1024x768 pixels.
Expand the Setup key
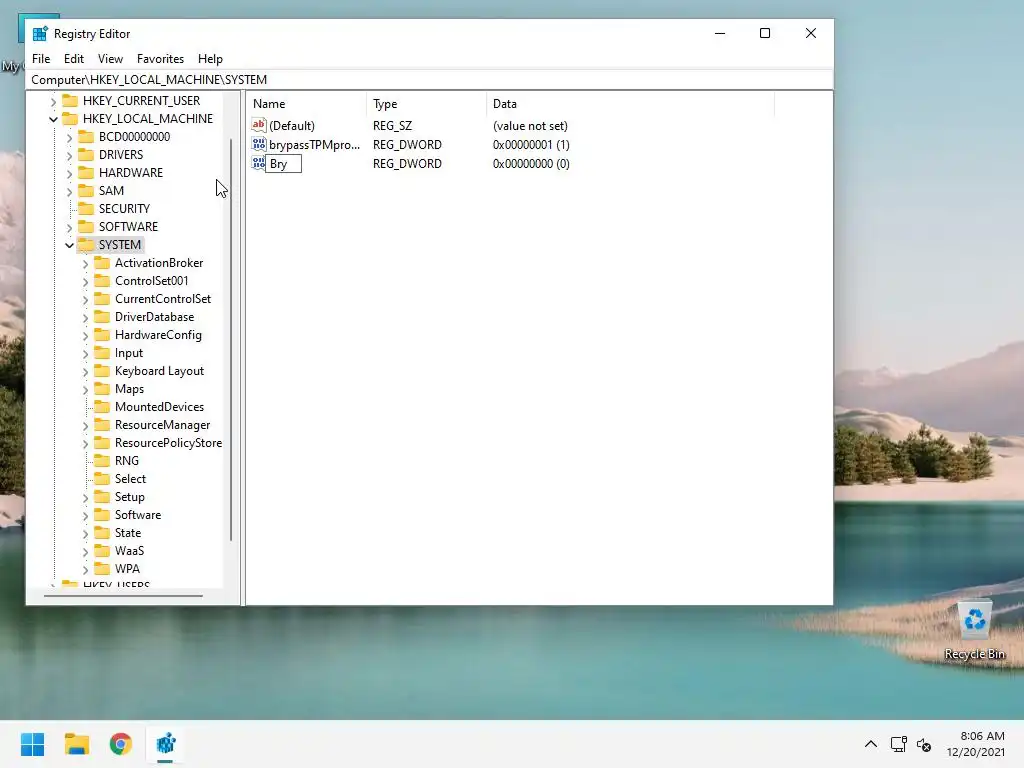[x=86, y=497]
